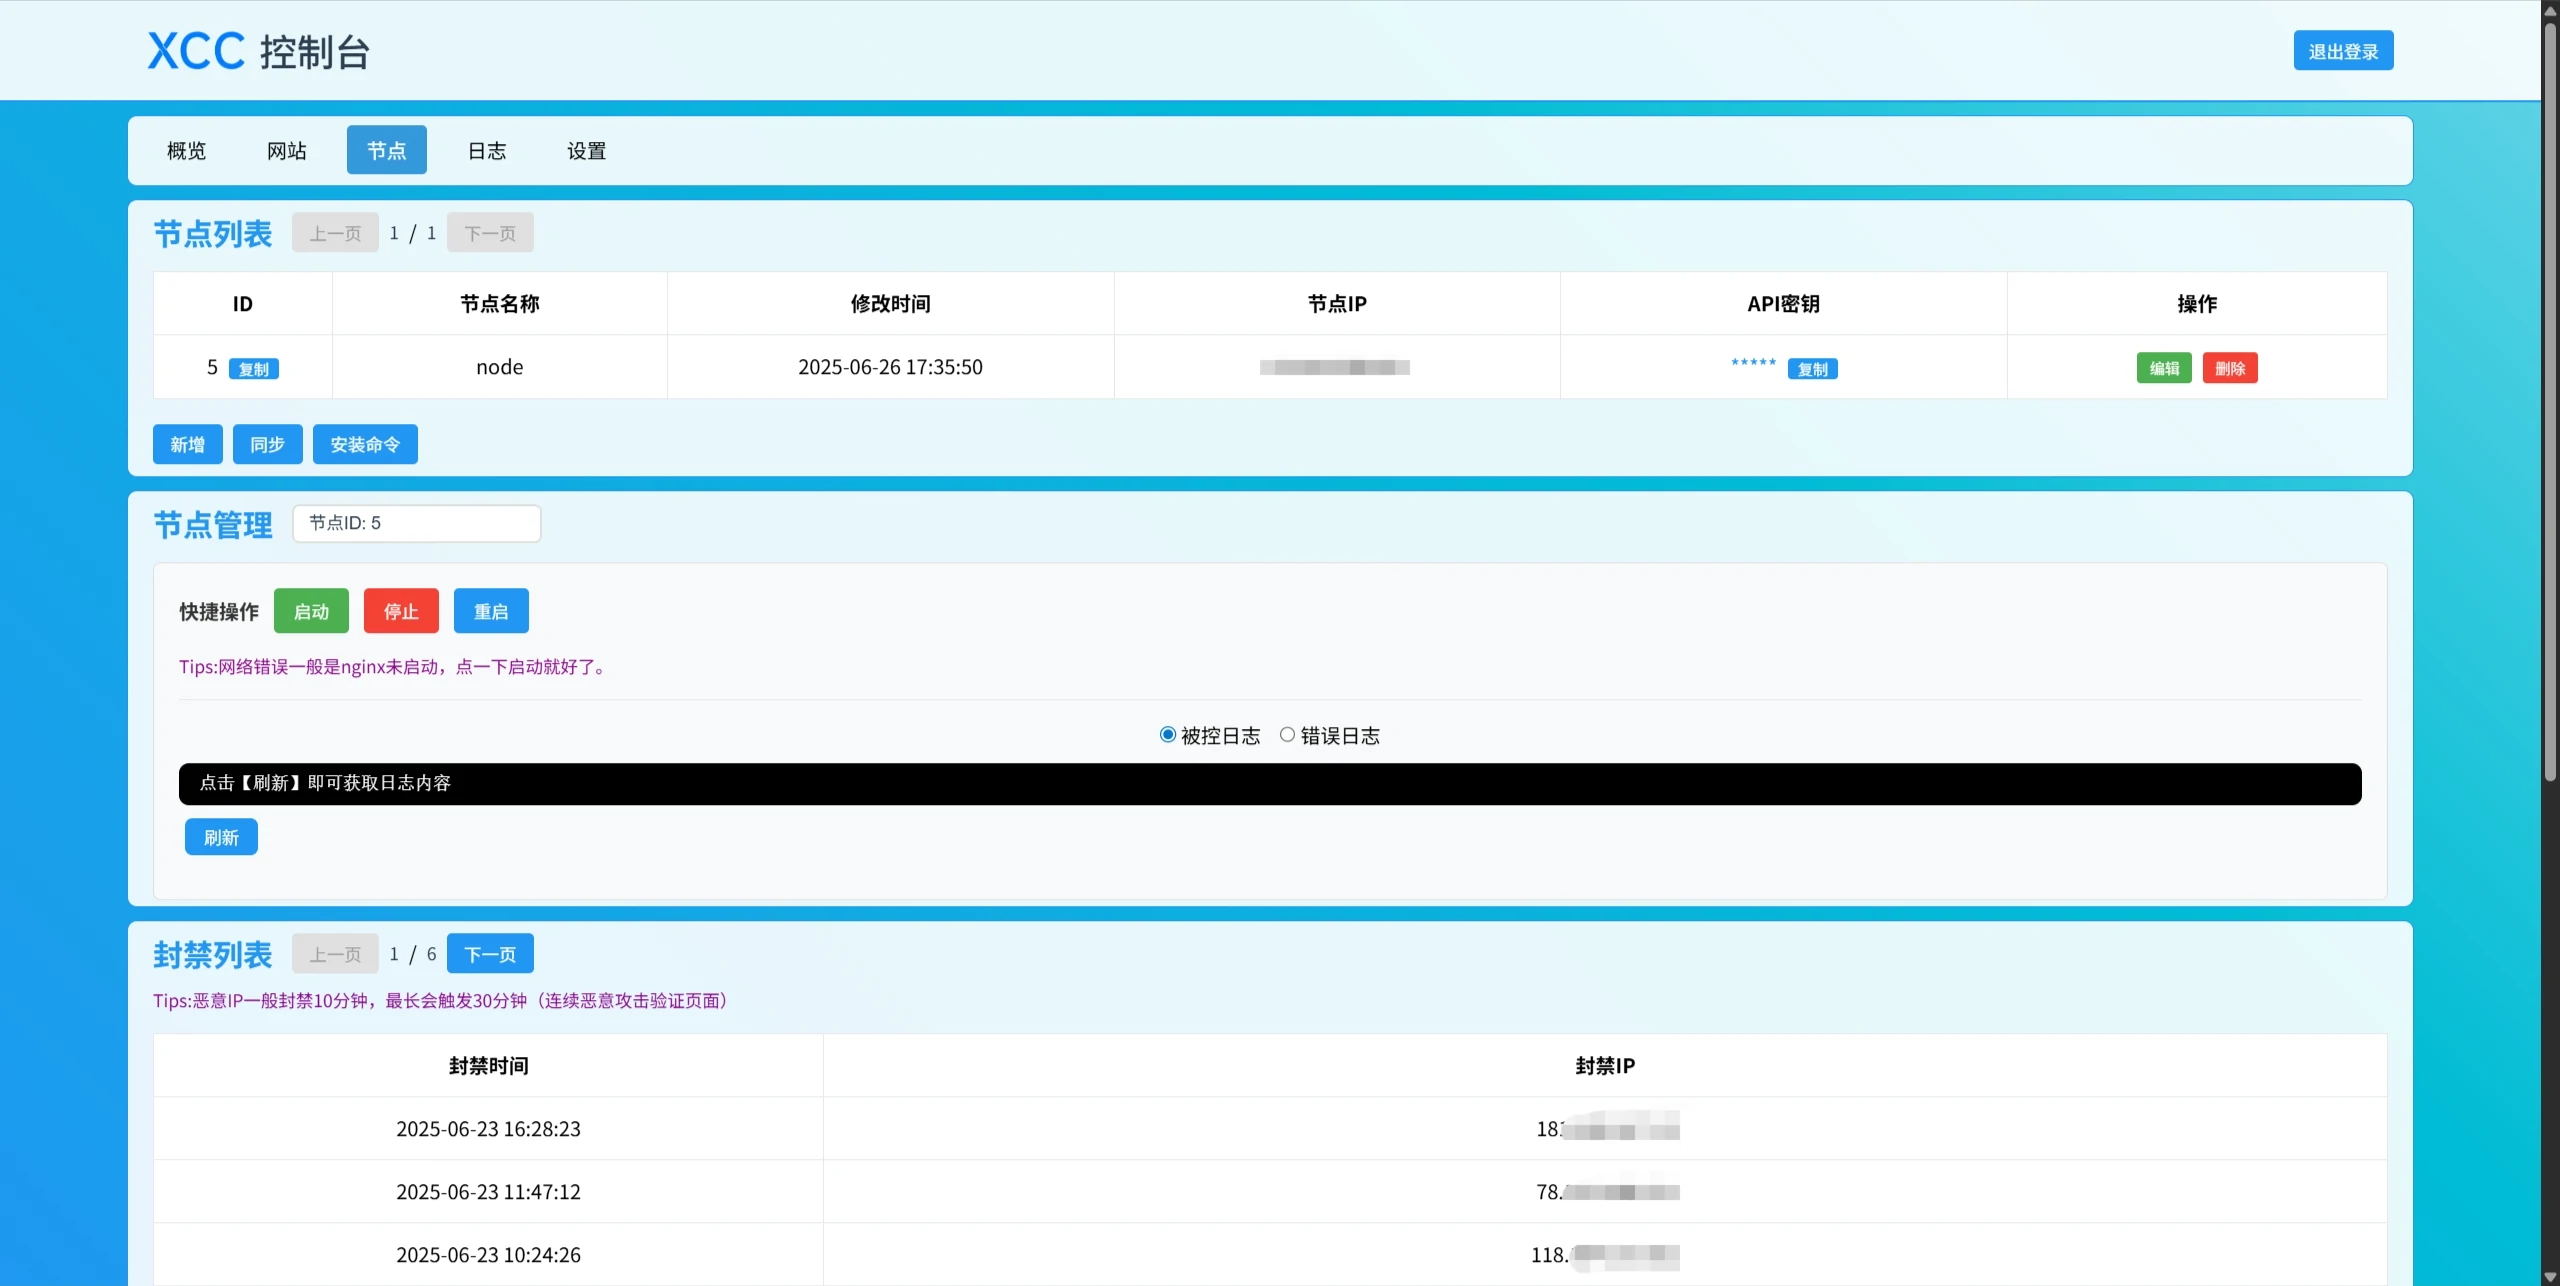This screenshot has width=2560, height=1286.
Task: Click the 退出登录 button
Action: pos(2342,51)
